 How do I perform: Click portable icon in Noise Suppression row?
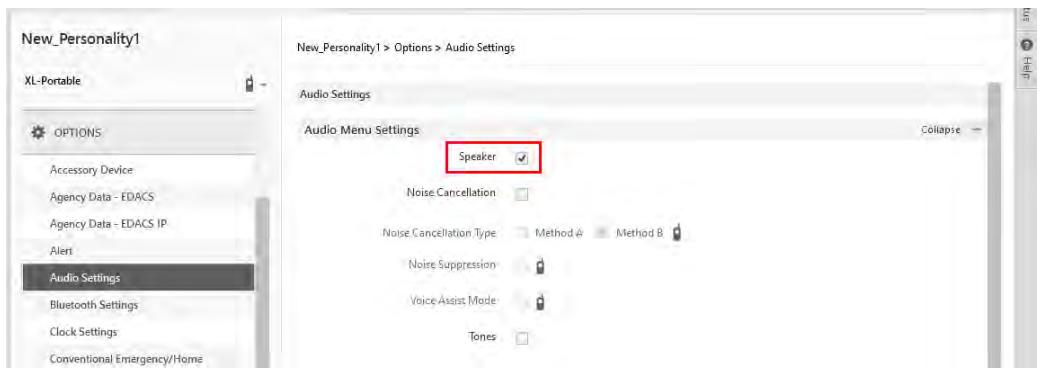(x=540, y=266)
